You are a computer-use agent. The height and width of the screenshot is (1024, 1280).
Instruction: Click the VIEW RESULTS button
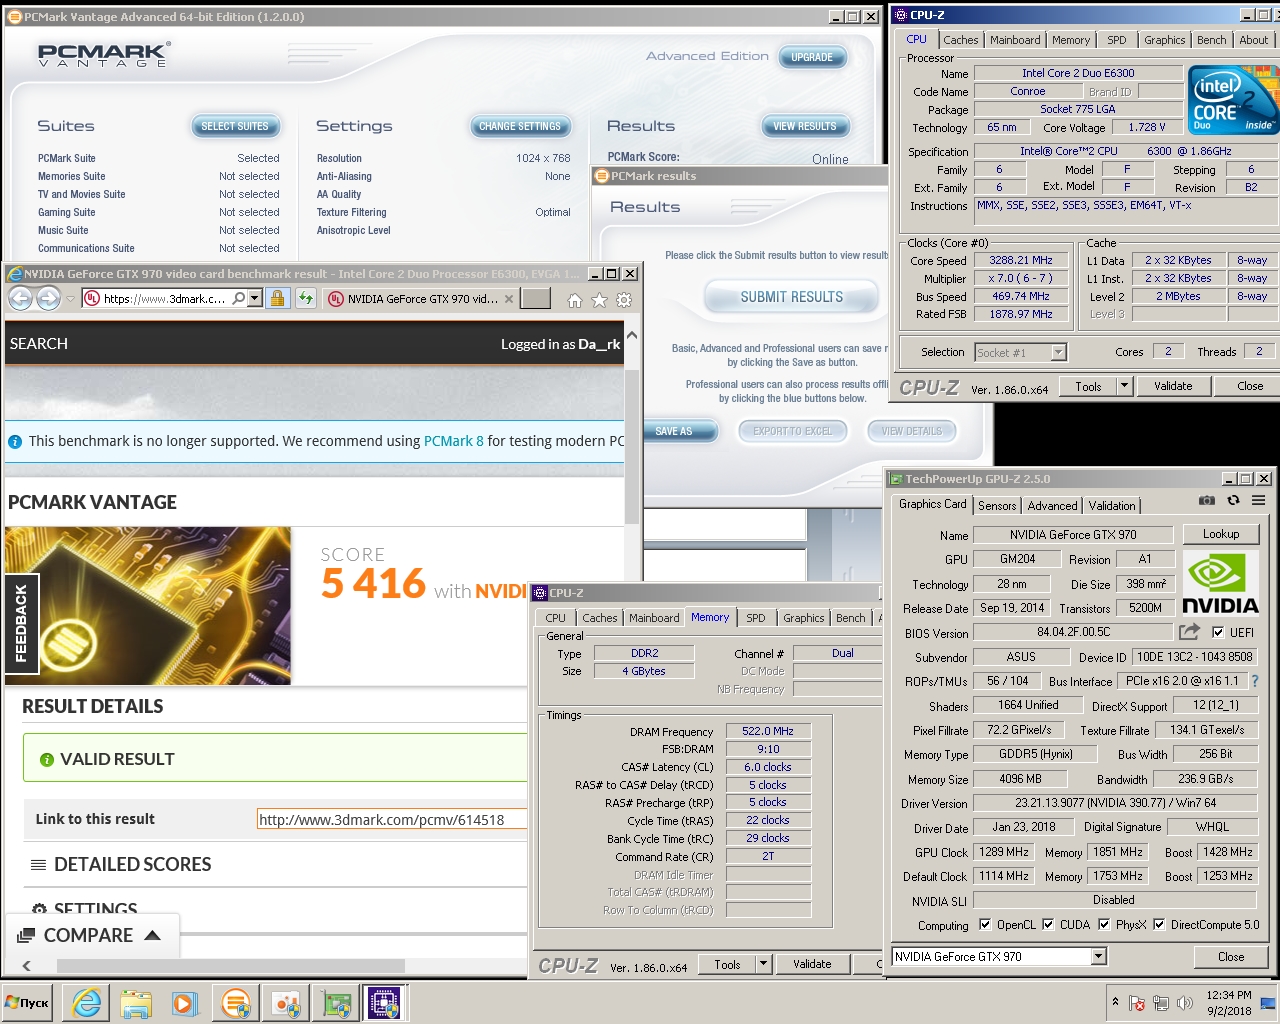point(804,126)
